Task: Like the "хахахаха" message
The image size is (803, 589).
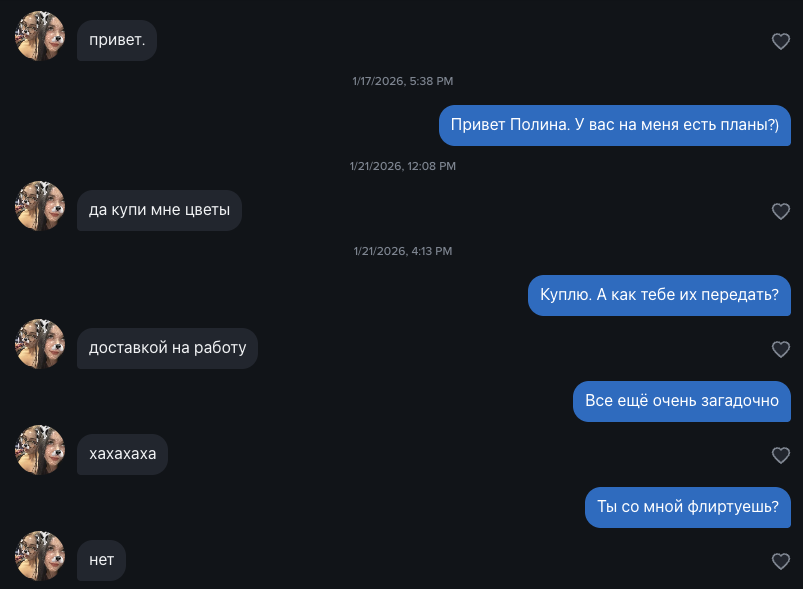Action: 781,455
